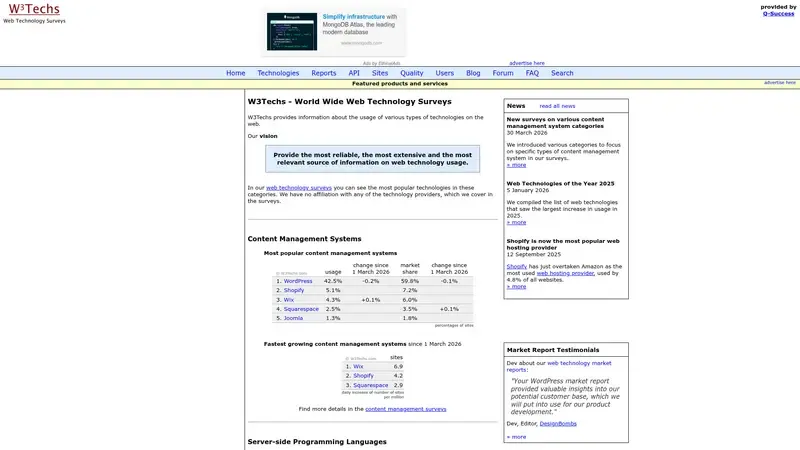
Task: Click read all news link
Action: click(x=557, y=106)
